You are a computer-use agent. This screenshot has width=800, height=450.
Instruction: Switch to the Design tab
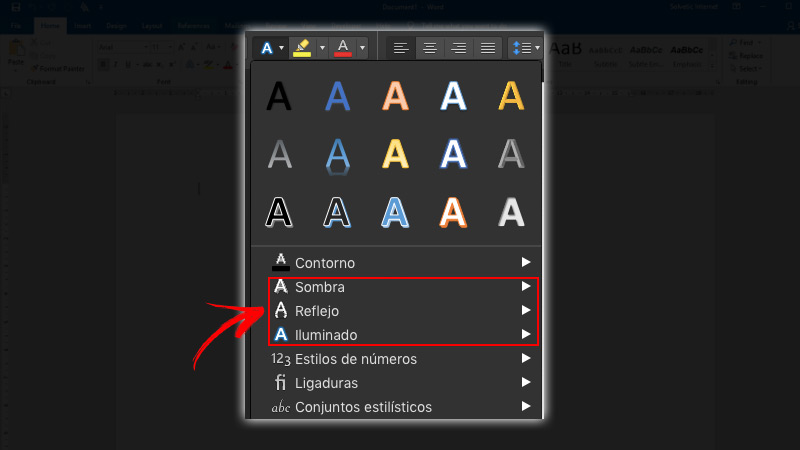tap(116, 26)
